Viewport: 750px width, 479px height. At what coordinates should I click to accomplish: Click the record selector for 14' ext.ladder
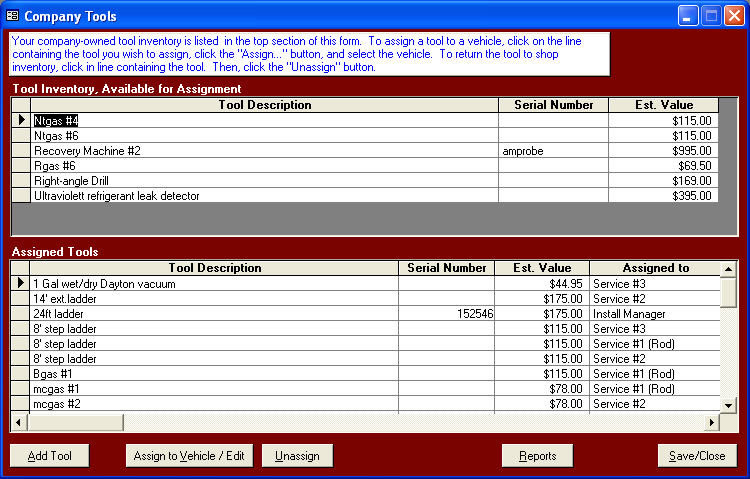pos(20,299)
